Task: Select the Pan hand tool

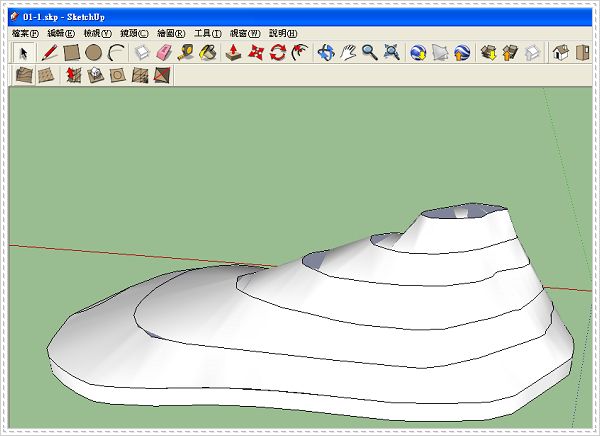Action: 348,52
